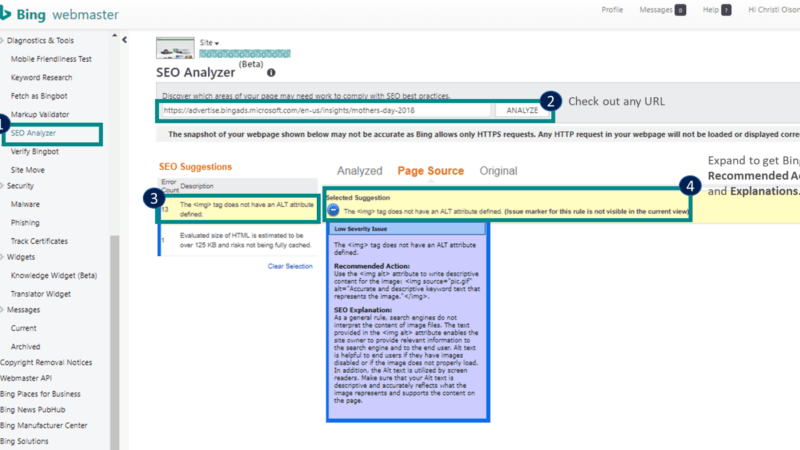Viewport: 800px width, 450px height.
Task: Open Help in top bar
Action: (x=710, y=10)
